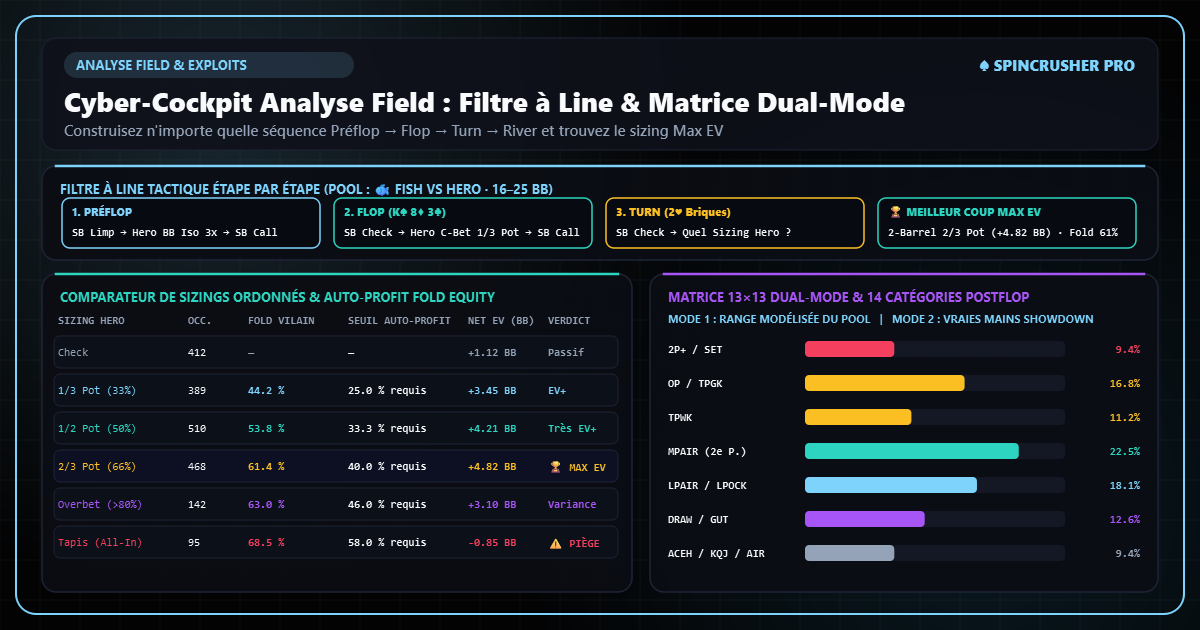This screenshot has height=630, width=1200.
Task: Click the 58.0 % requis threshold
Action: click(x=387, y=543)
